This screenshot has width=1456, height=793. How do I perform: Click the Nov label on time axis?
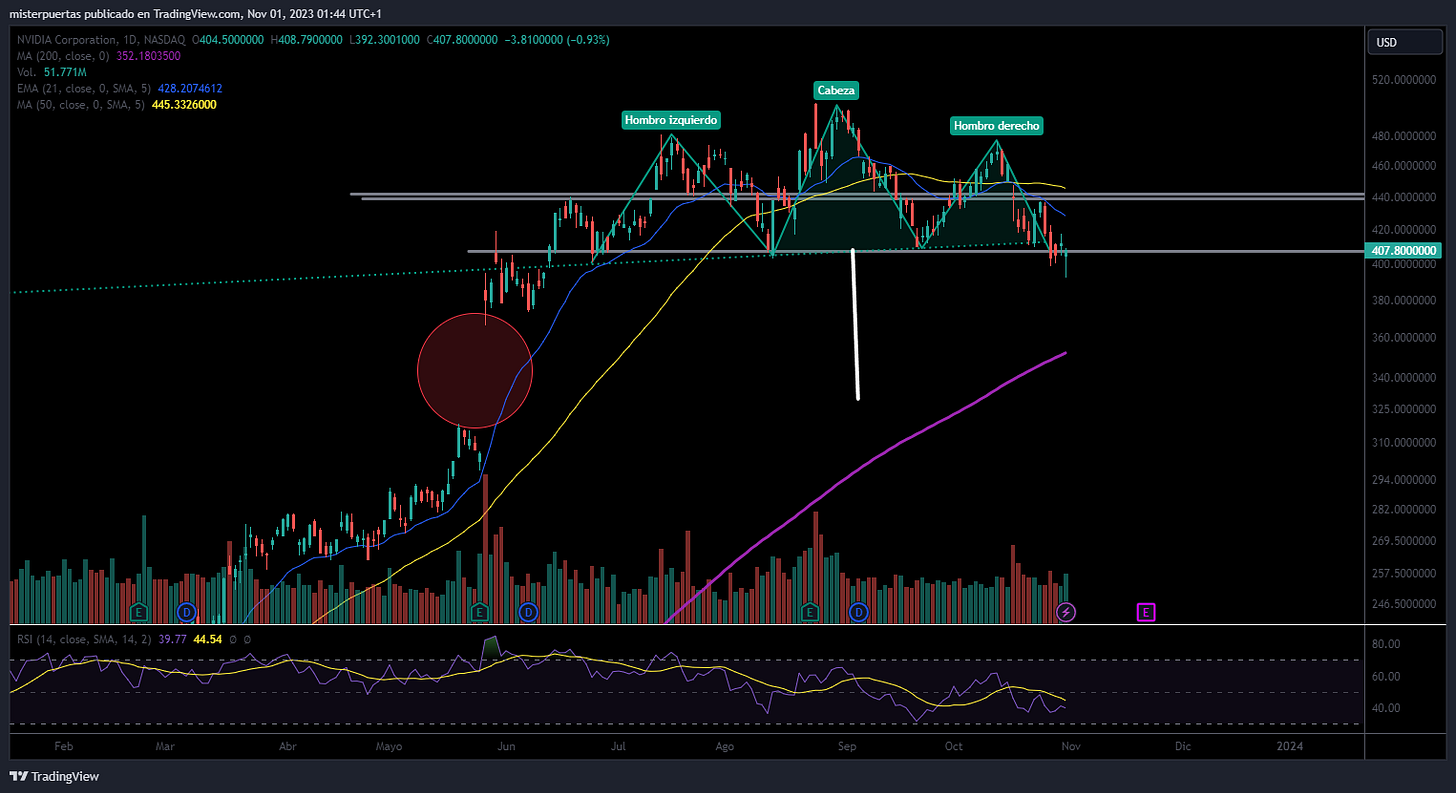pos(1070,746)
